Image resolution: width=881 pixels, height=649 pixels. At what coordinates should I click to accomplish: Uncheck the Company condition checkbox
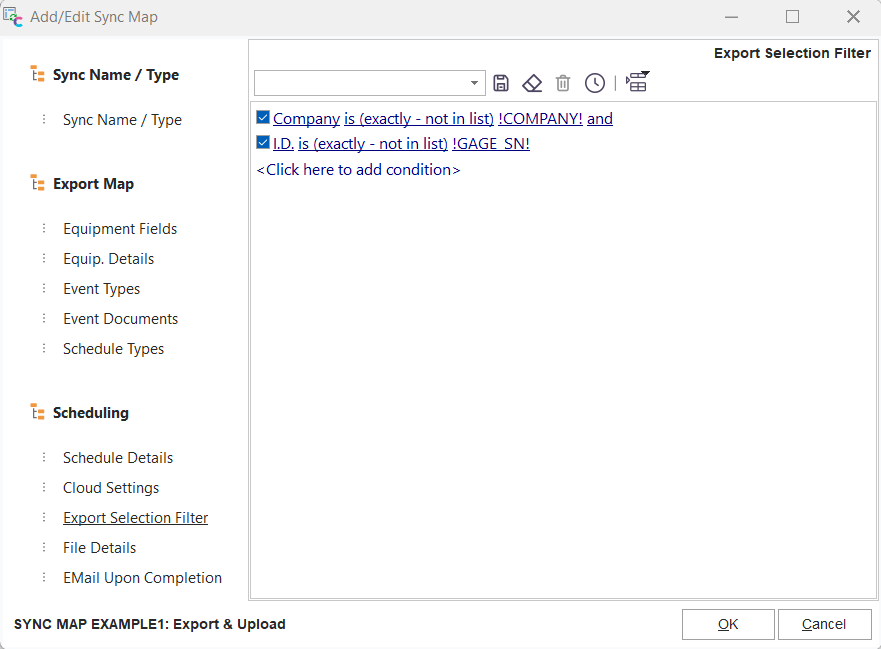point(263,118)
